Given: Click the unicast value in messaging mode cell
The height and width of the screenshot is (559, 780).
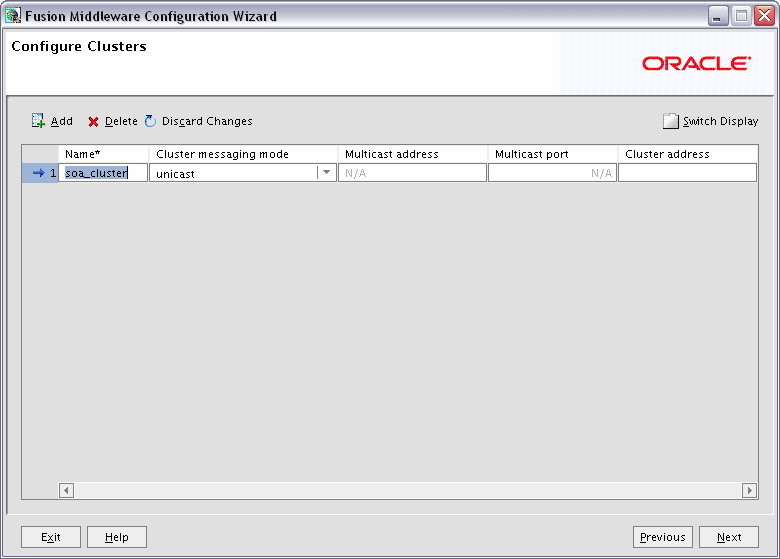Looking at the screenshot, I should coord(175,174).
